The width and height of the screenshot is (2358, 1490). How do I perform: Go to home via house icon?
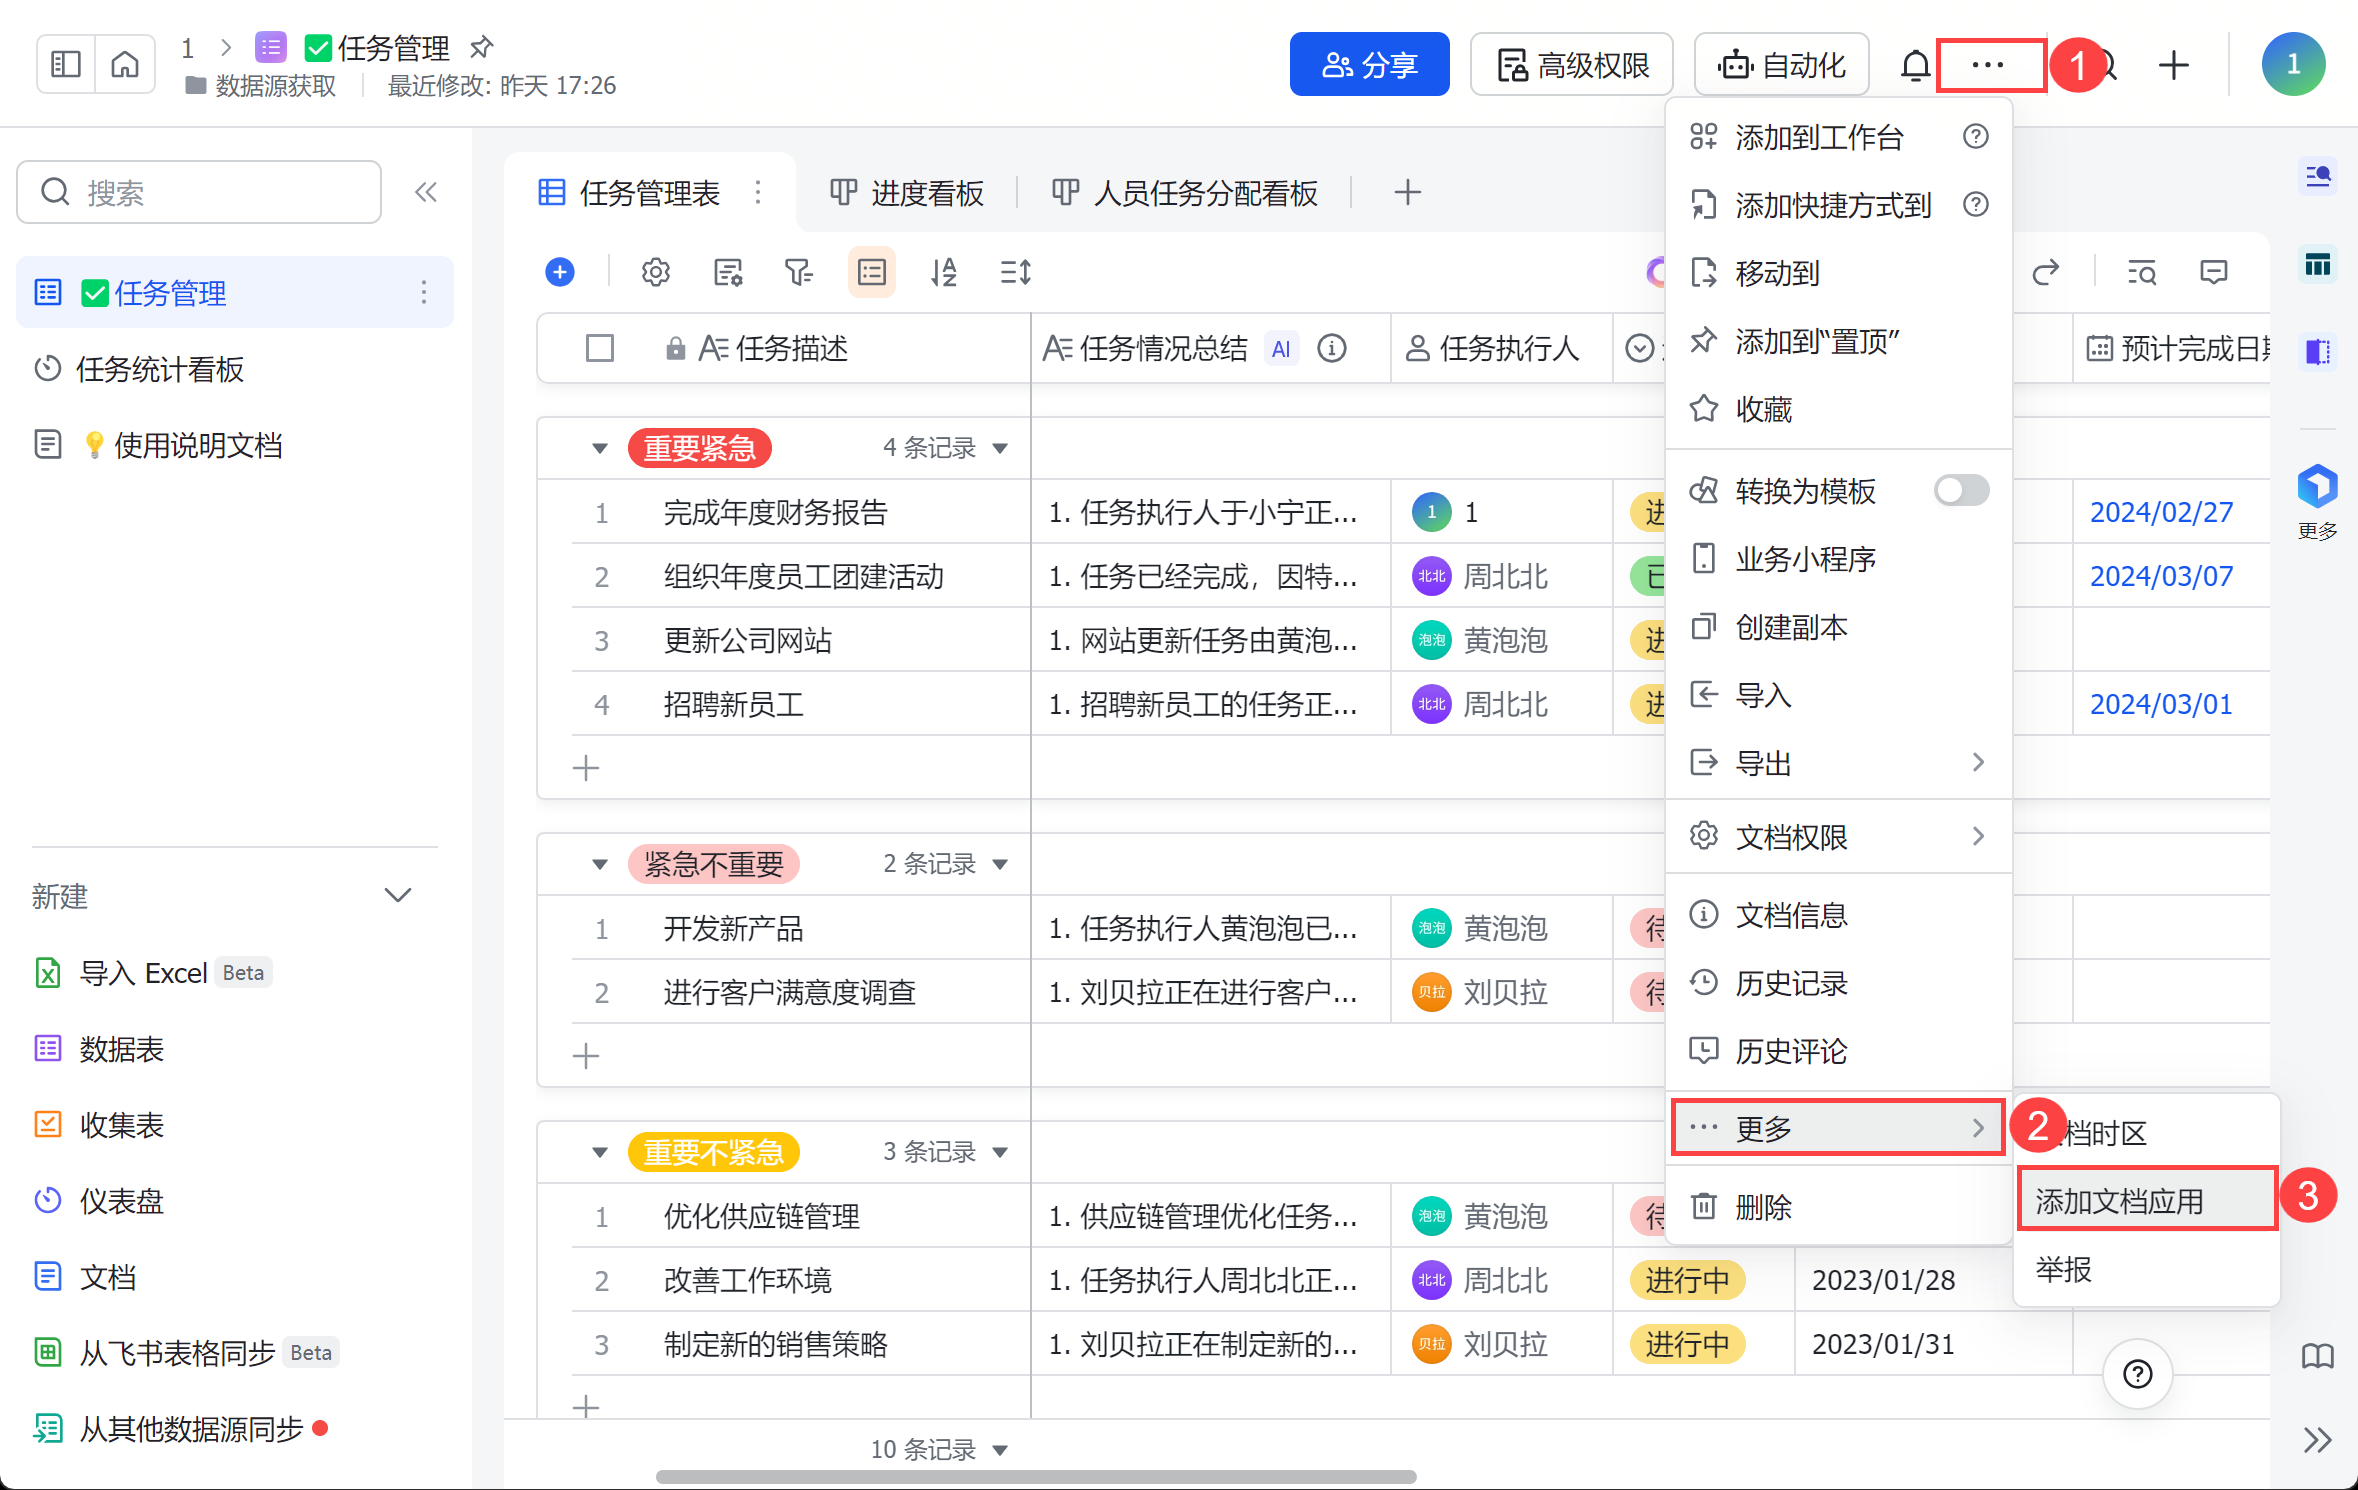tap(125, 64)
